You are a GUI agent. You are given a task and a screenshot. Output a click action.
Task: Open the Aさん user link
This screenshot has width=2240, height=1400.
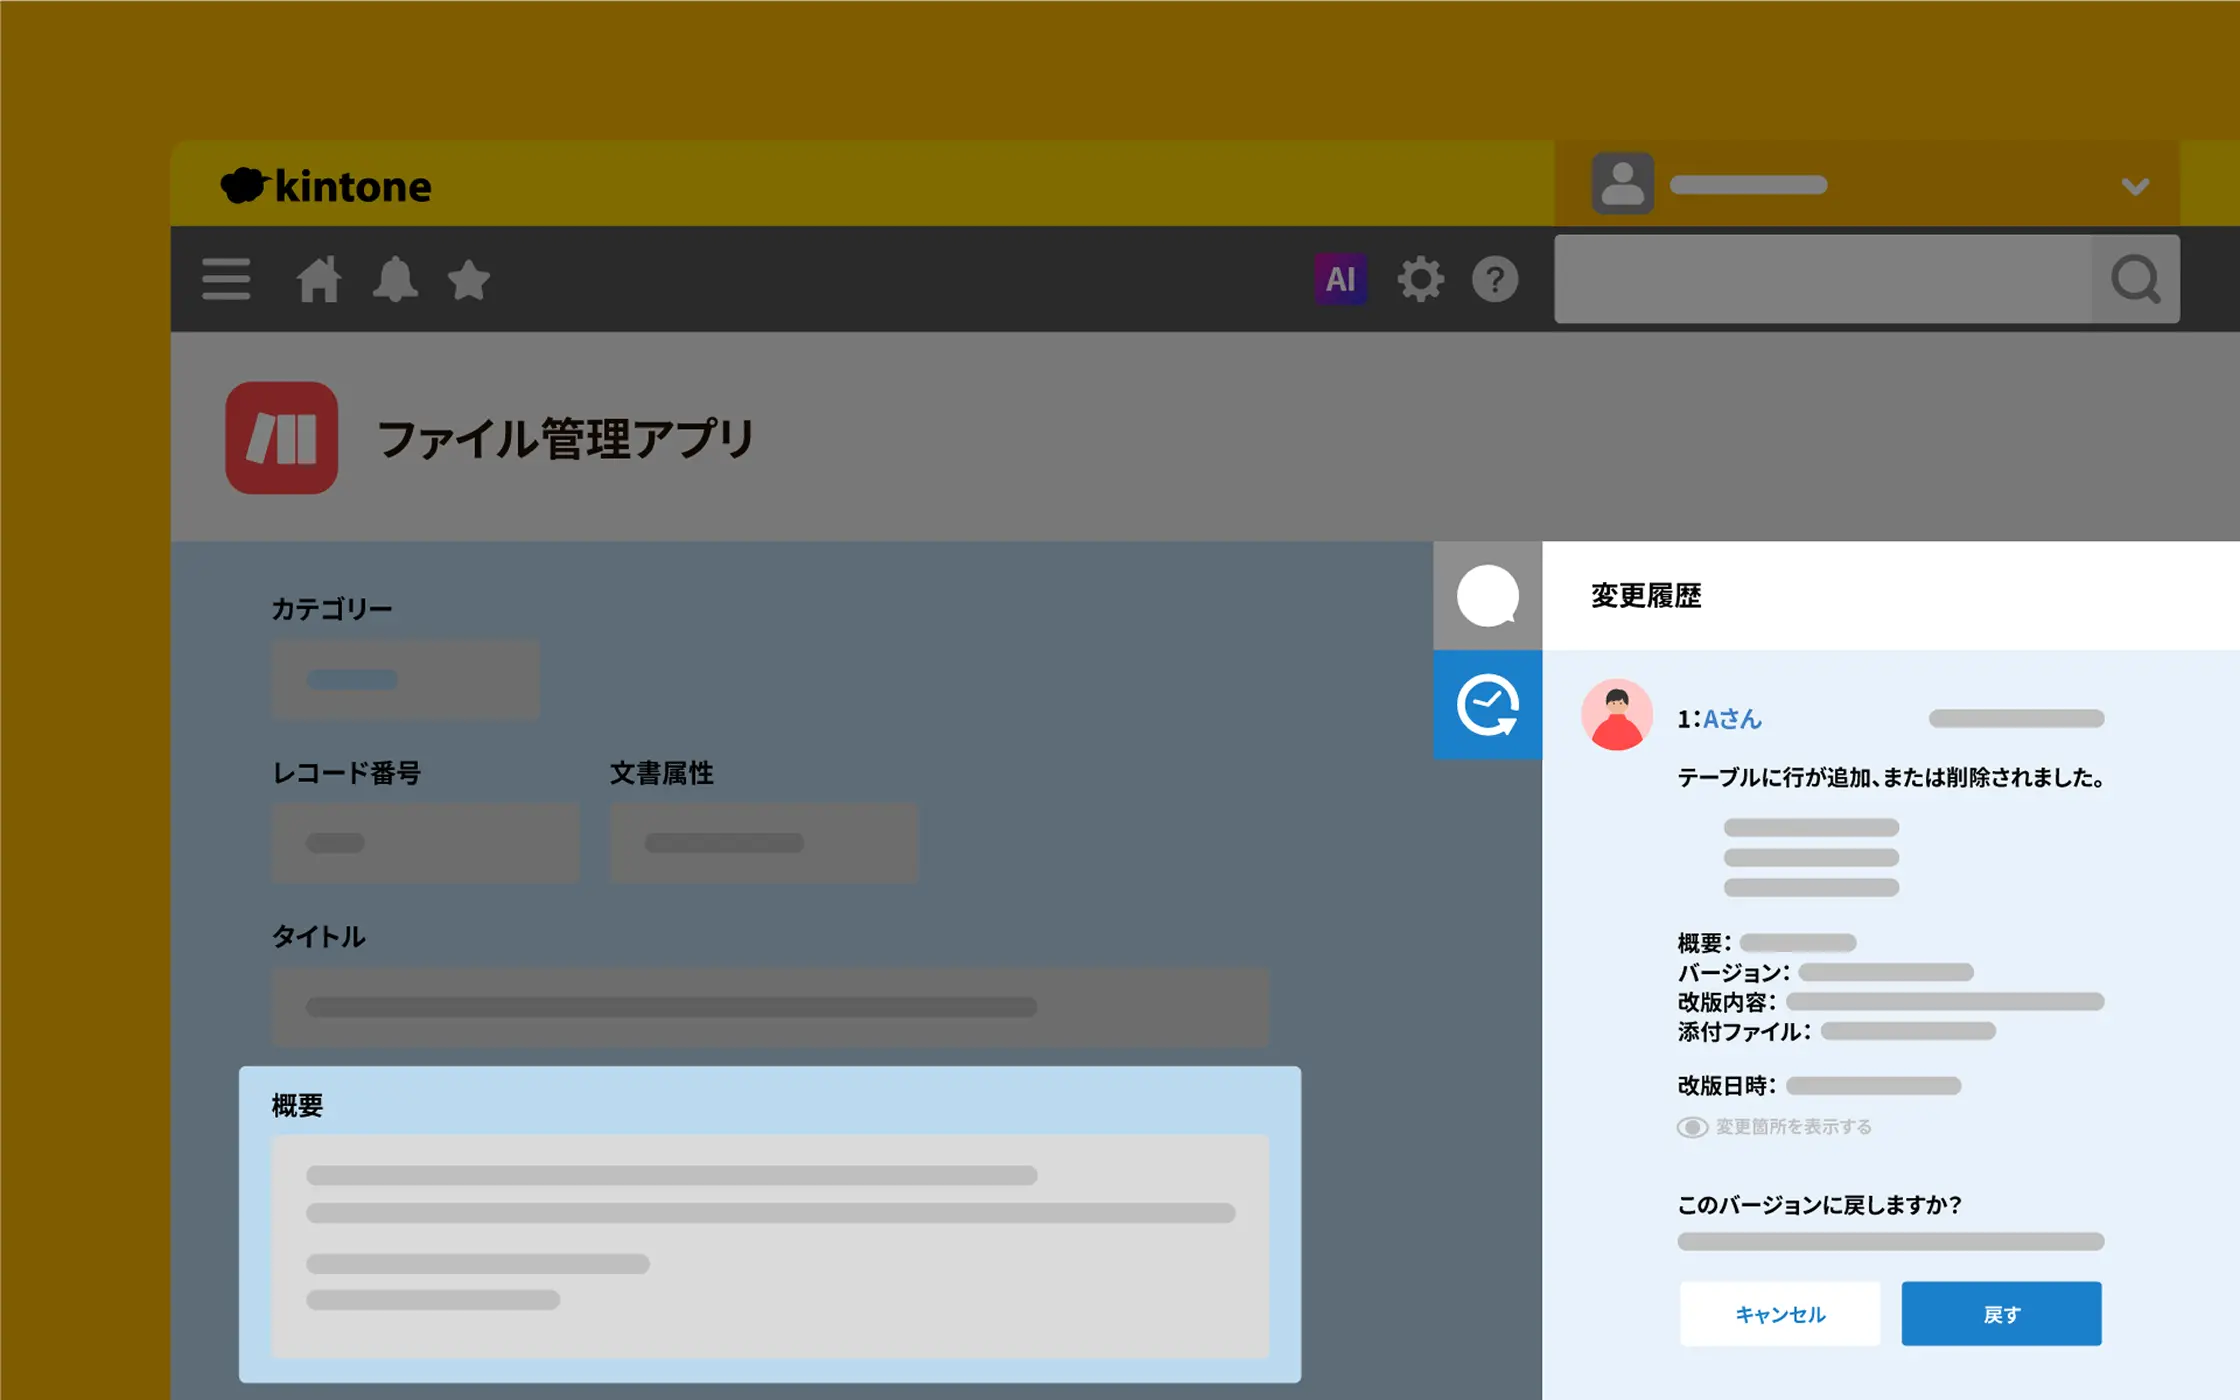click(x=1732, y=719)
